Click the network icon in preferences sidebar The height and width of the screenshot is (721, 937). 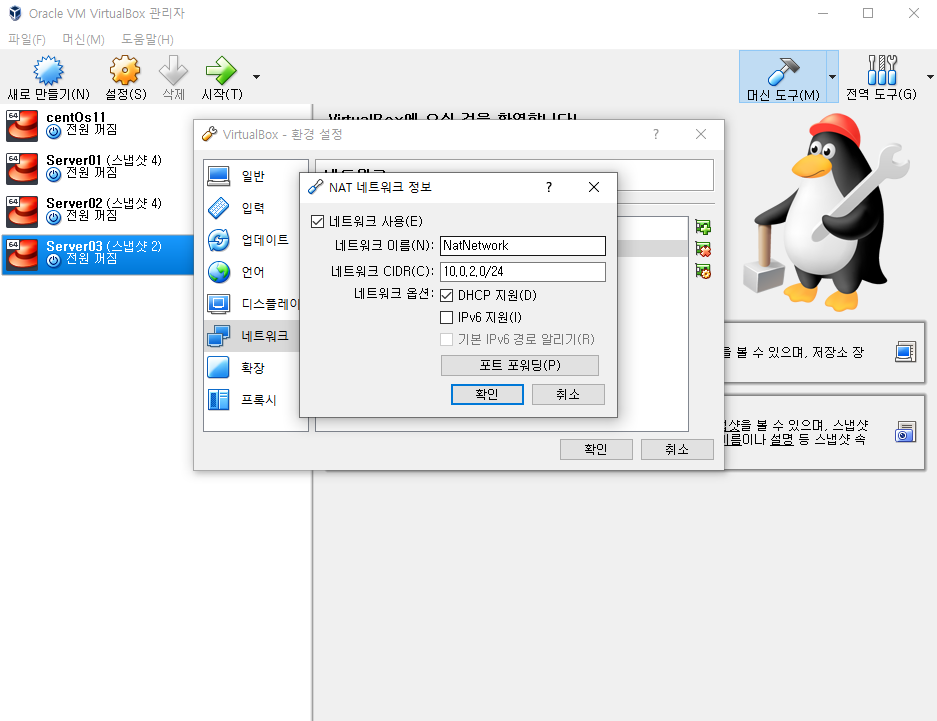point(219,336)
